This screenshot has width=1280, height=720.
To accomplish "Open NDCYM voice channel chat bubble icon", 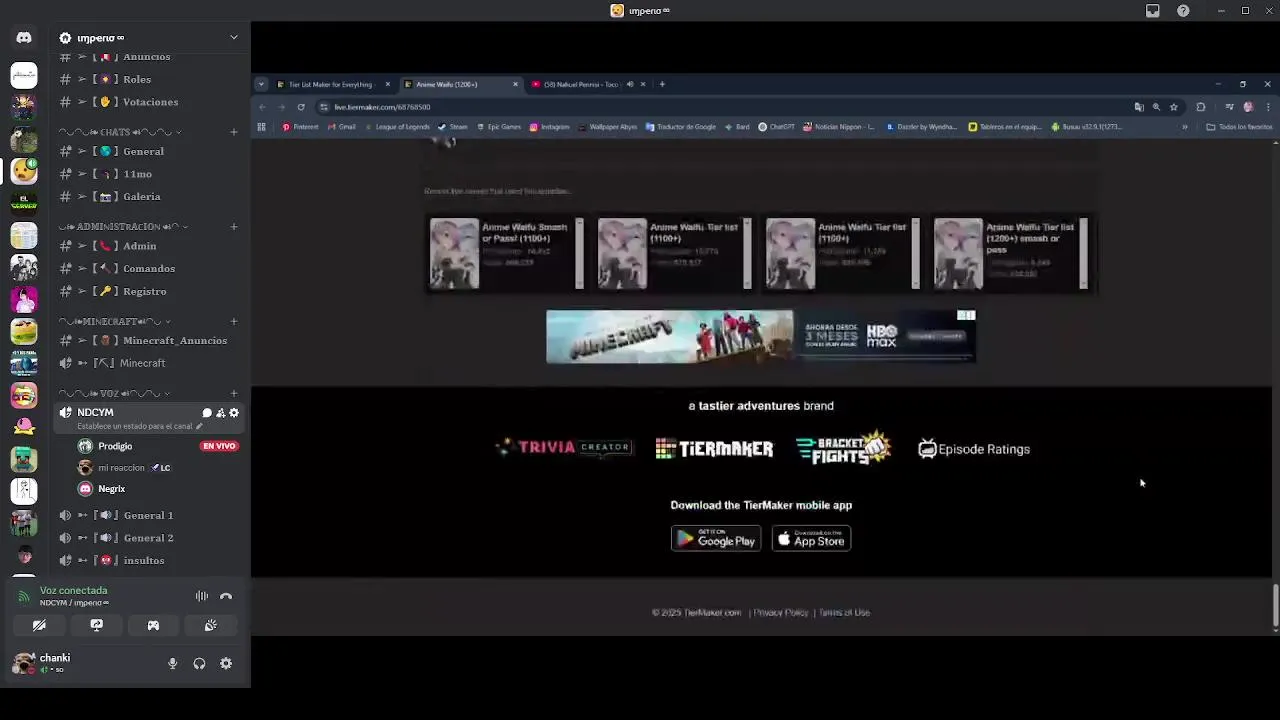I will tap(207, 413).
